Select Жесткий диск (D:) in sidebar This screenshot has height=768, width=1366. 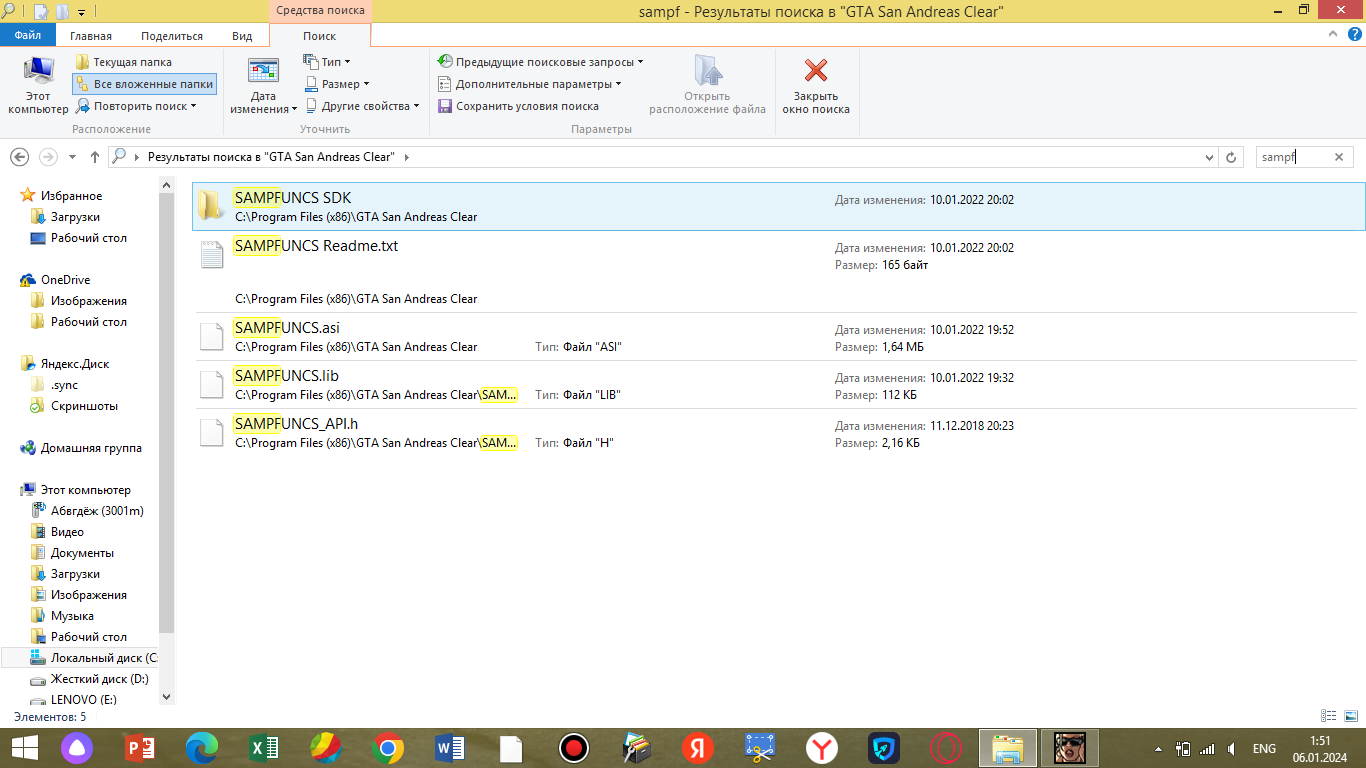click(99, 679)
